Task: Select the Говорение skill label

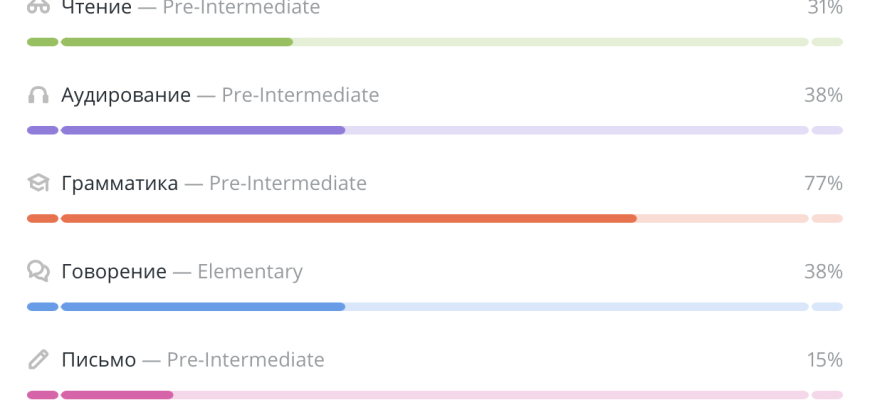Action: coord(114,271)
